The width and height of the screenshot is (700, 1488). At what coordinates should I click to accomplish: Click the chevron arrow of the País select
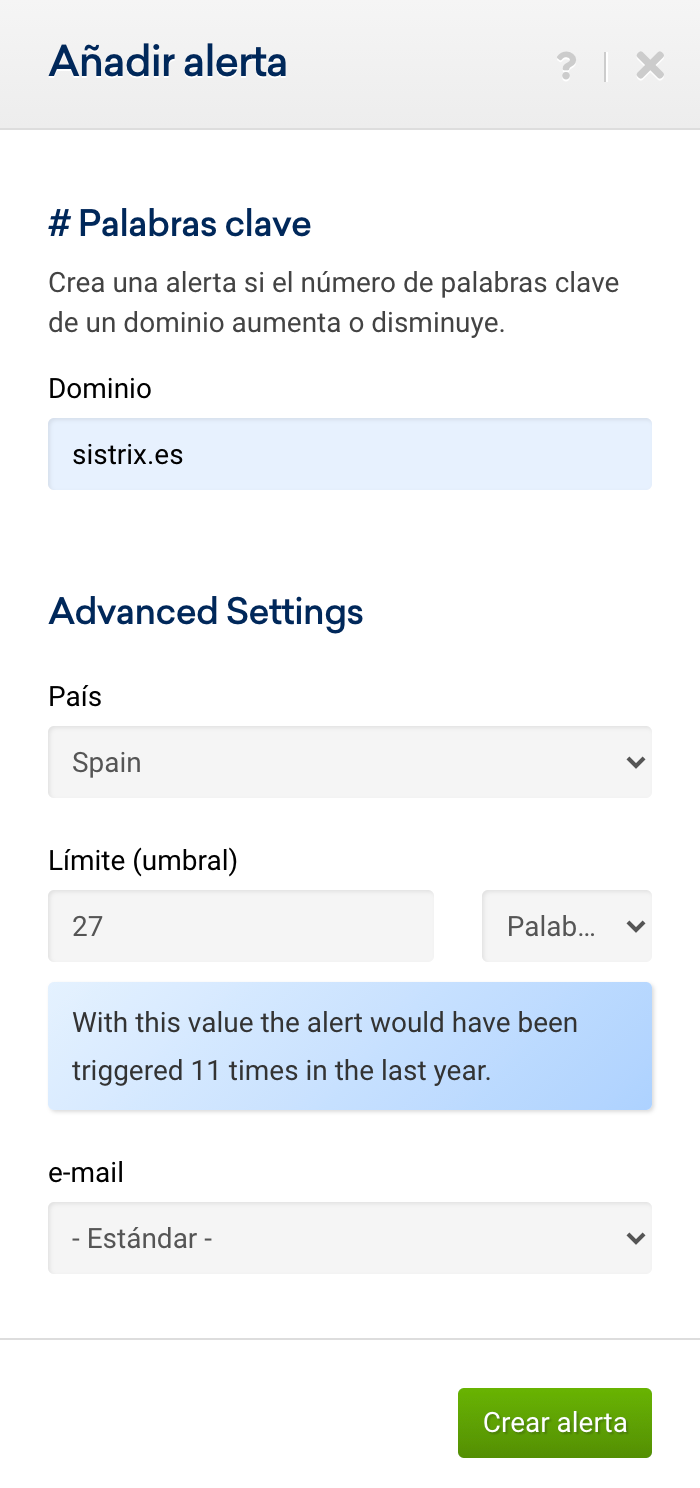tap(634, 762)
